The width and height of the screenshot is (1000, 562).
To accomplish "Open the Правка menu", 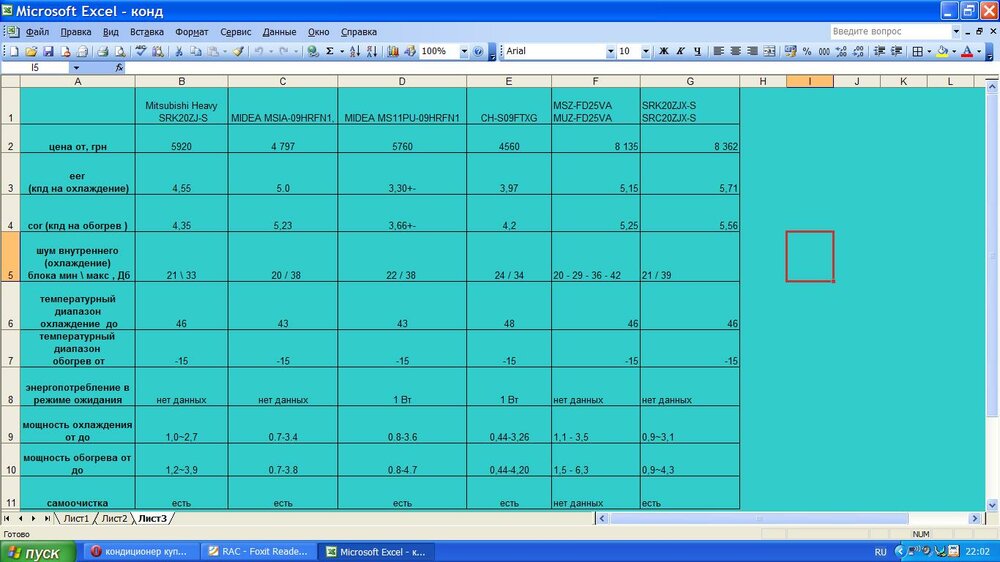I will click(x=75, y=32).
